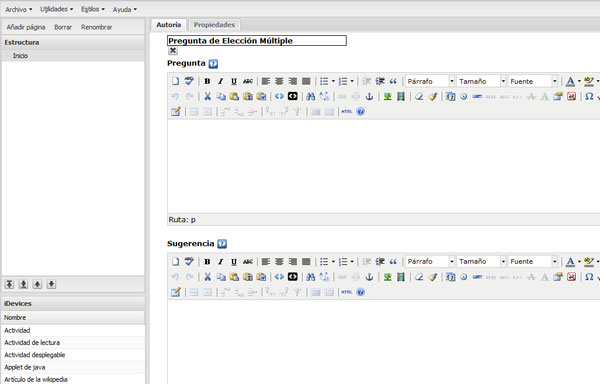Viewport: 600px width, 384px height.
Task: Delete the iDevice with the X icon
Action: 173,50
